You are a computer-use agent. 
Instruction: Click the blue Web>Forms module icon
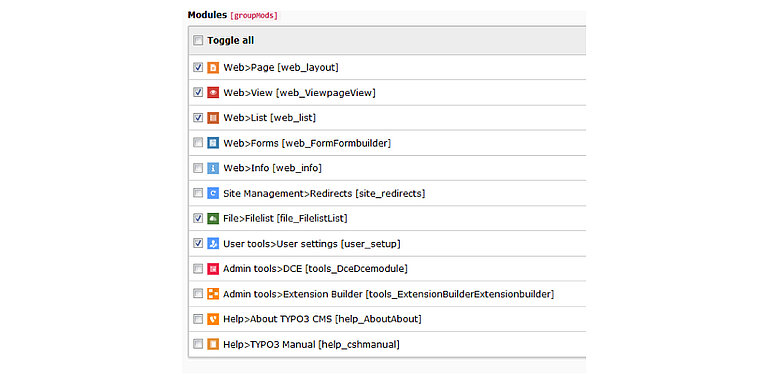(x=213, y=143)
